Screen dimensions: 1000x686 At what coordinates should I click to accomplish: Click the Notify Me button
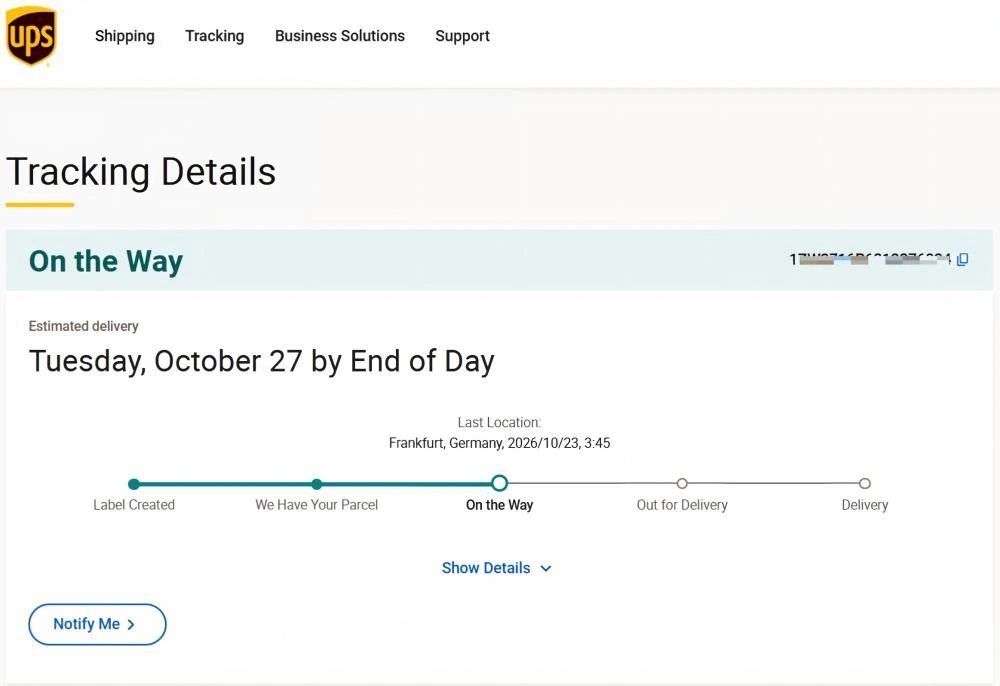pyautogui.click(x=97, y=624)
